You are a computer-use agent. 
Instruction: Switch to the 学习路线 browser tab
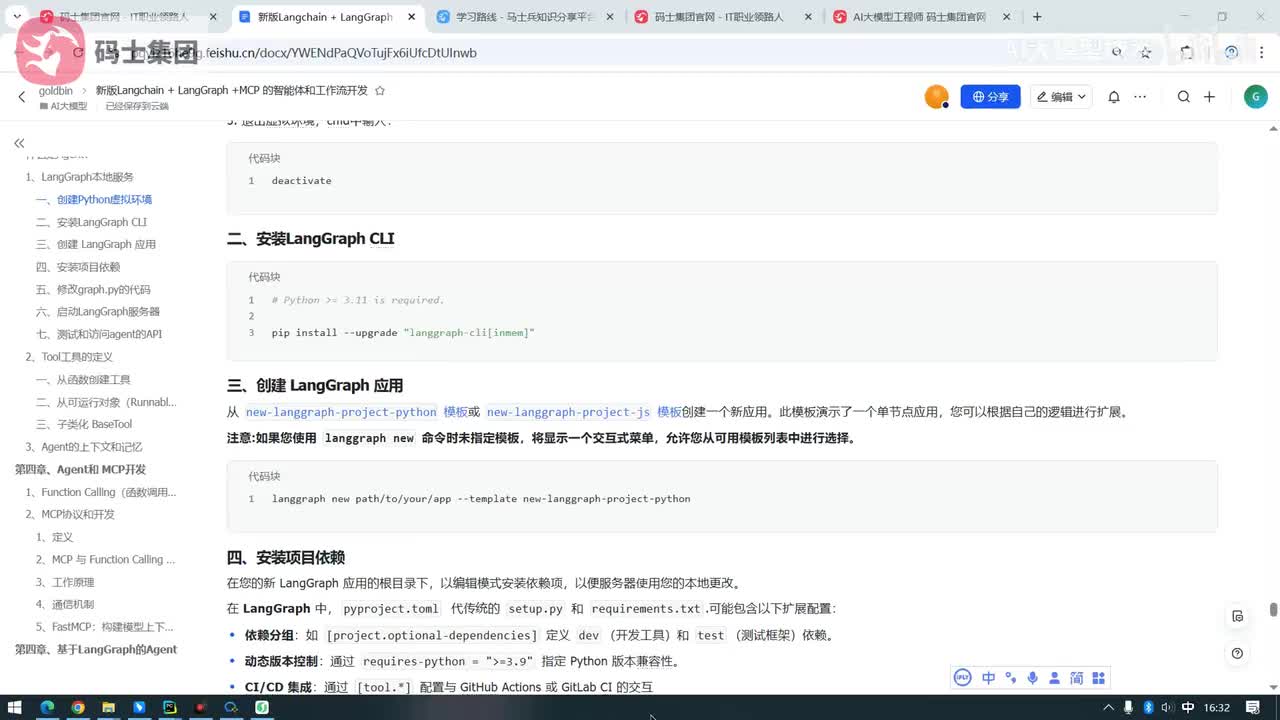point(525,17)
